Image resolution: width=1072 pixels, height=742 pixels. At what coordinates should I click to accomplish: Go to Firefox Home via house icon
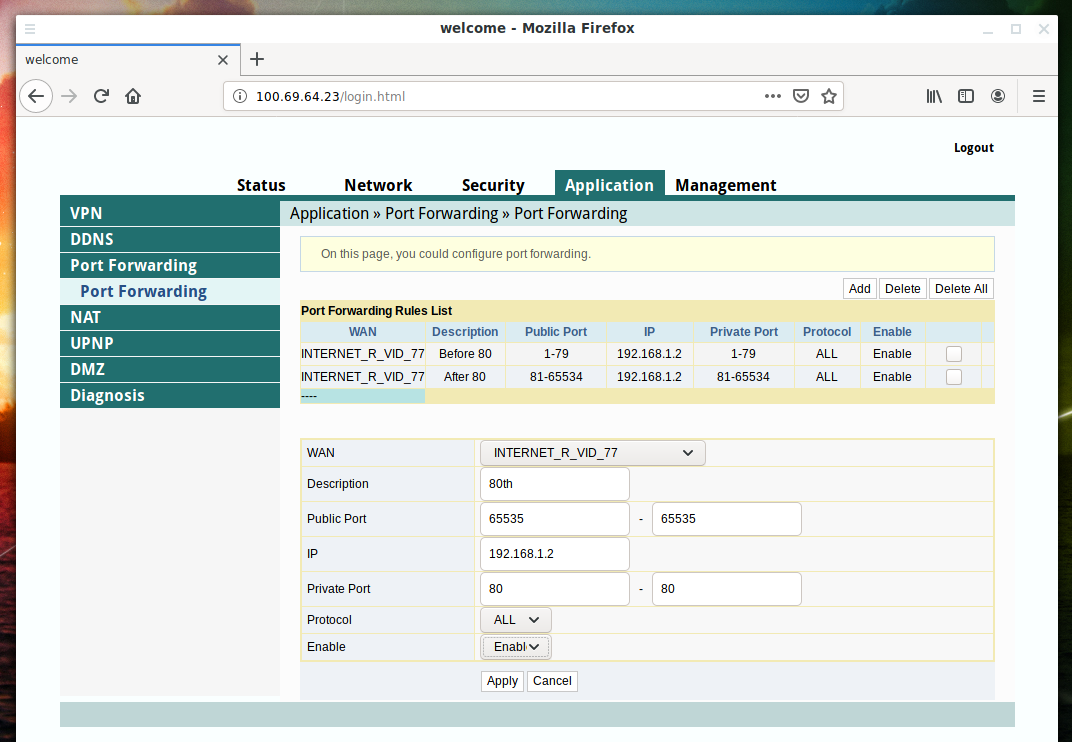pos(133,96)
